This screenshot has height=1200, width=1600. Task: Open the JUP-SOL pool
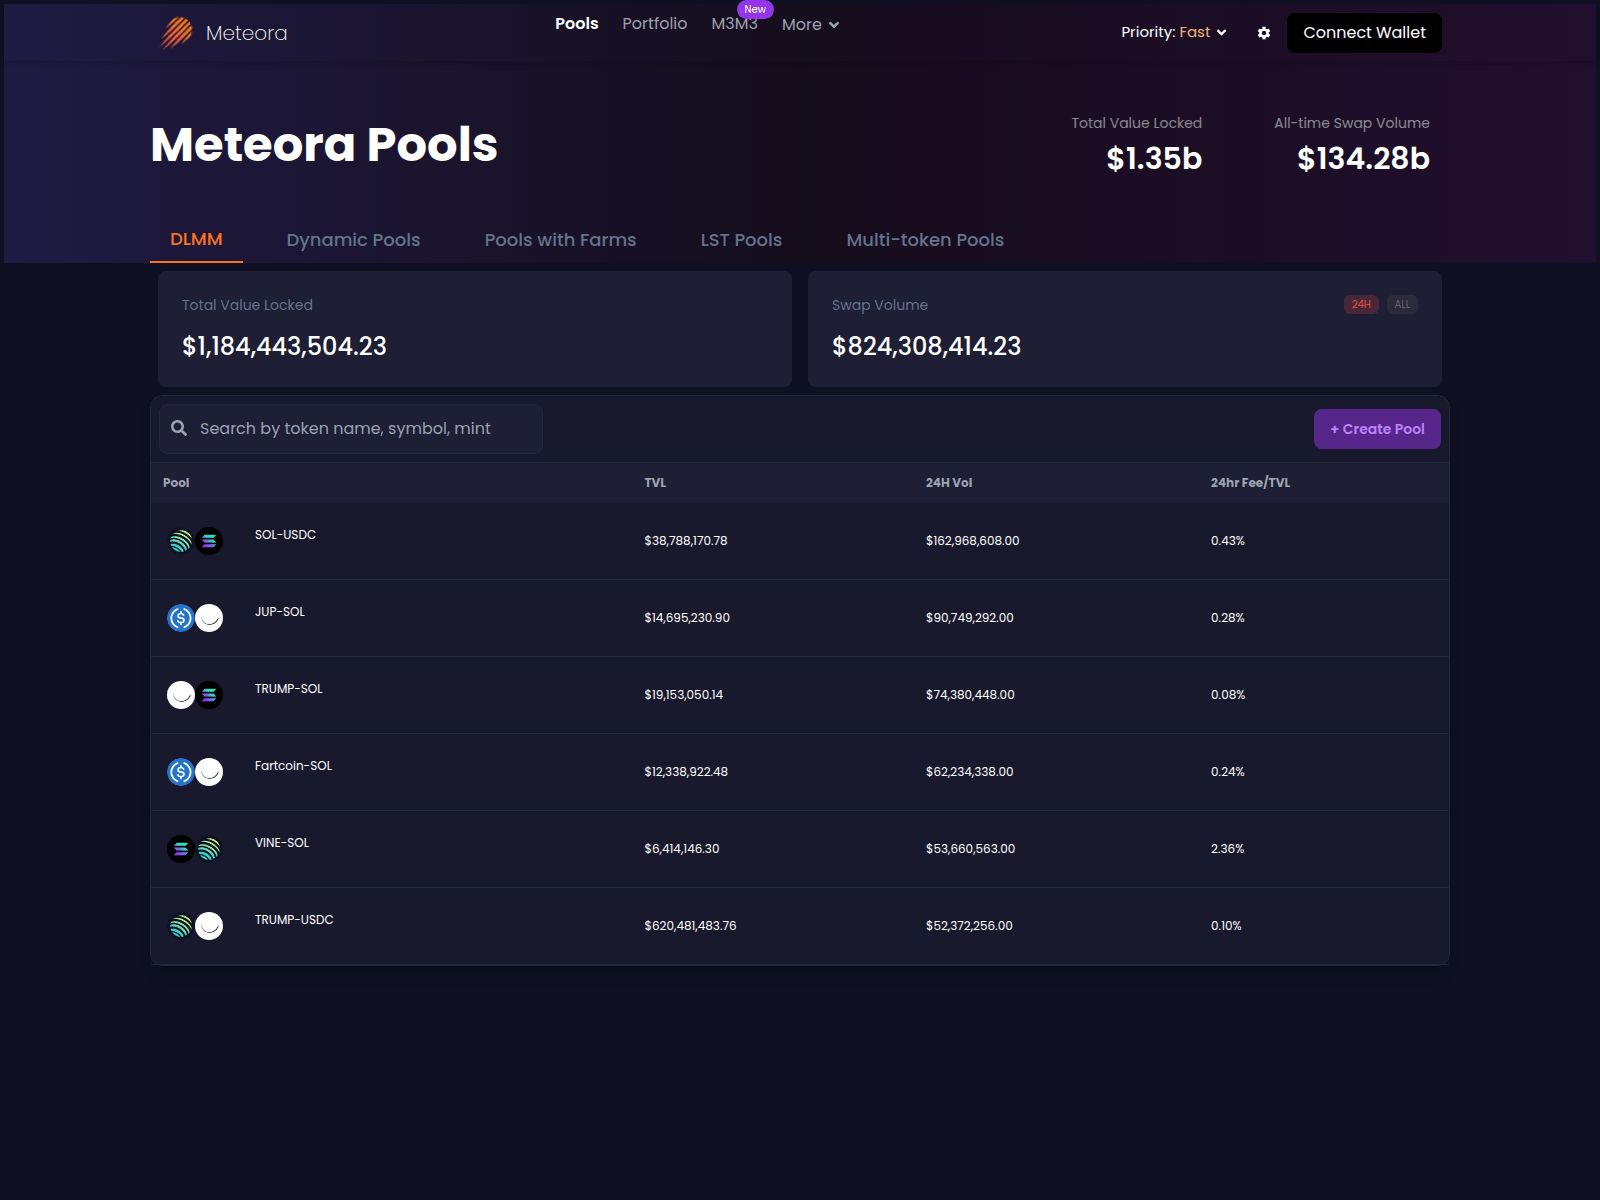click(280, 612)
